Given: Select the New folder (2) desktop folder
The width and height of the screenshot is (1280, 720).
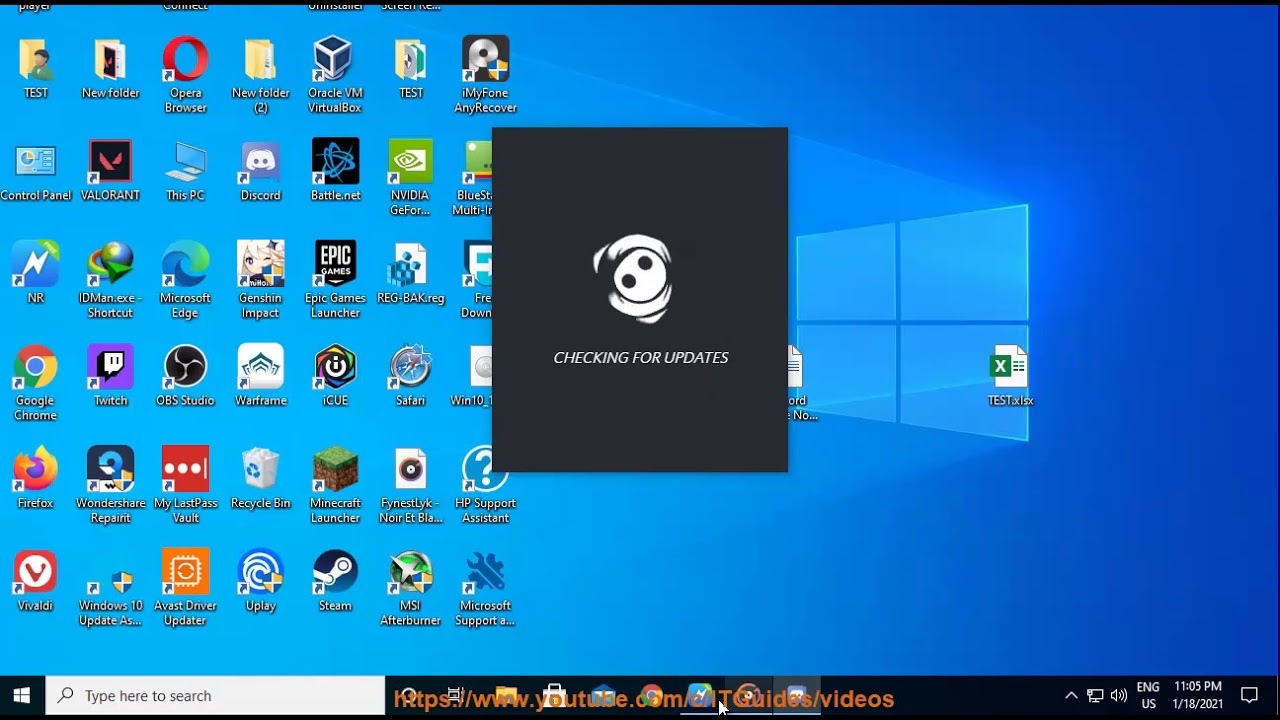Looking at the screenshot, I should [x=260, y=75].
